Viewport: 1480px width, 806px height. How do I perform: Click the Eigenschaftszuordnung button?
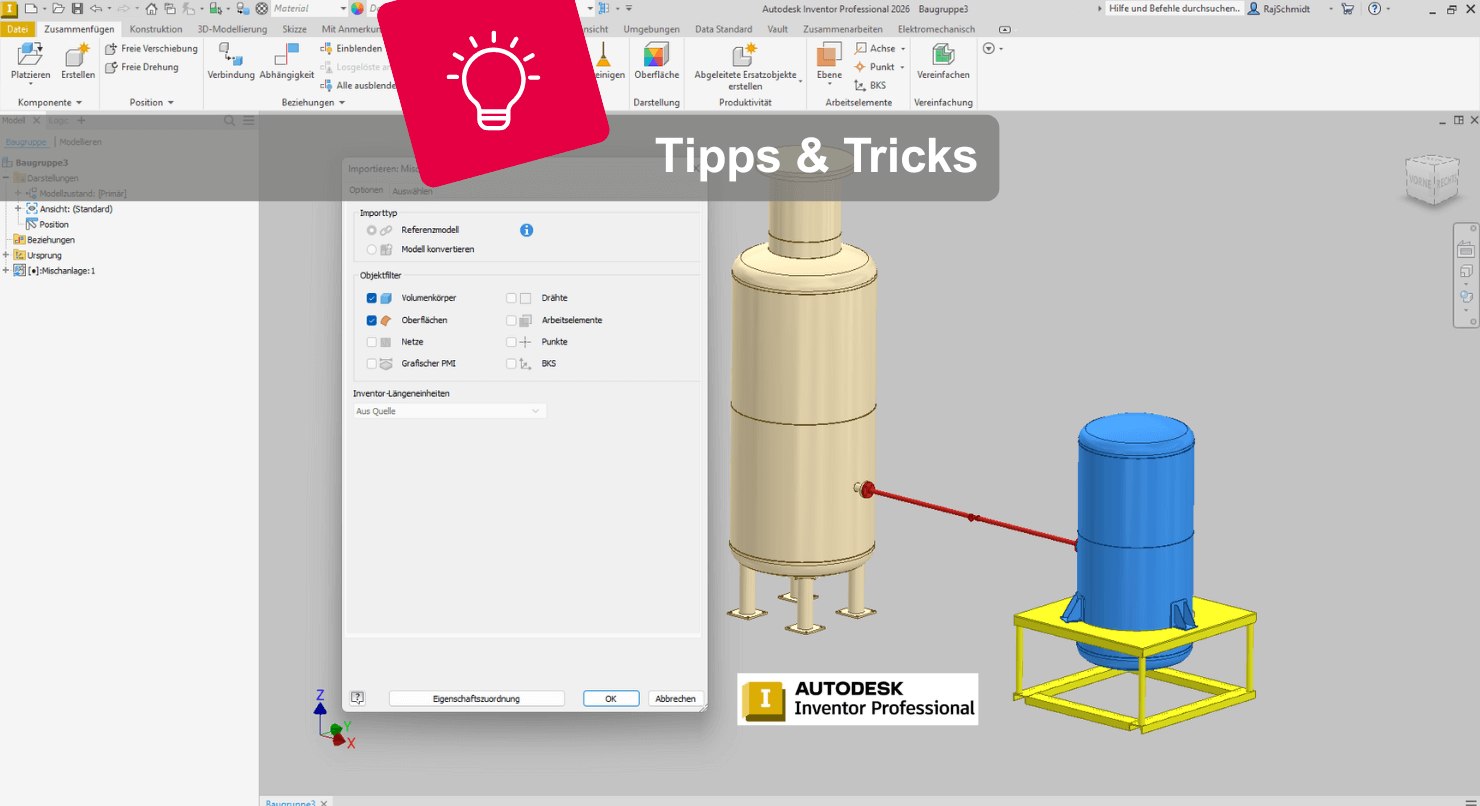(477, 699)
